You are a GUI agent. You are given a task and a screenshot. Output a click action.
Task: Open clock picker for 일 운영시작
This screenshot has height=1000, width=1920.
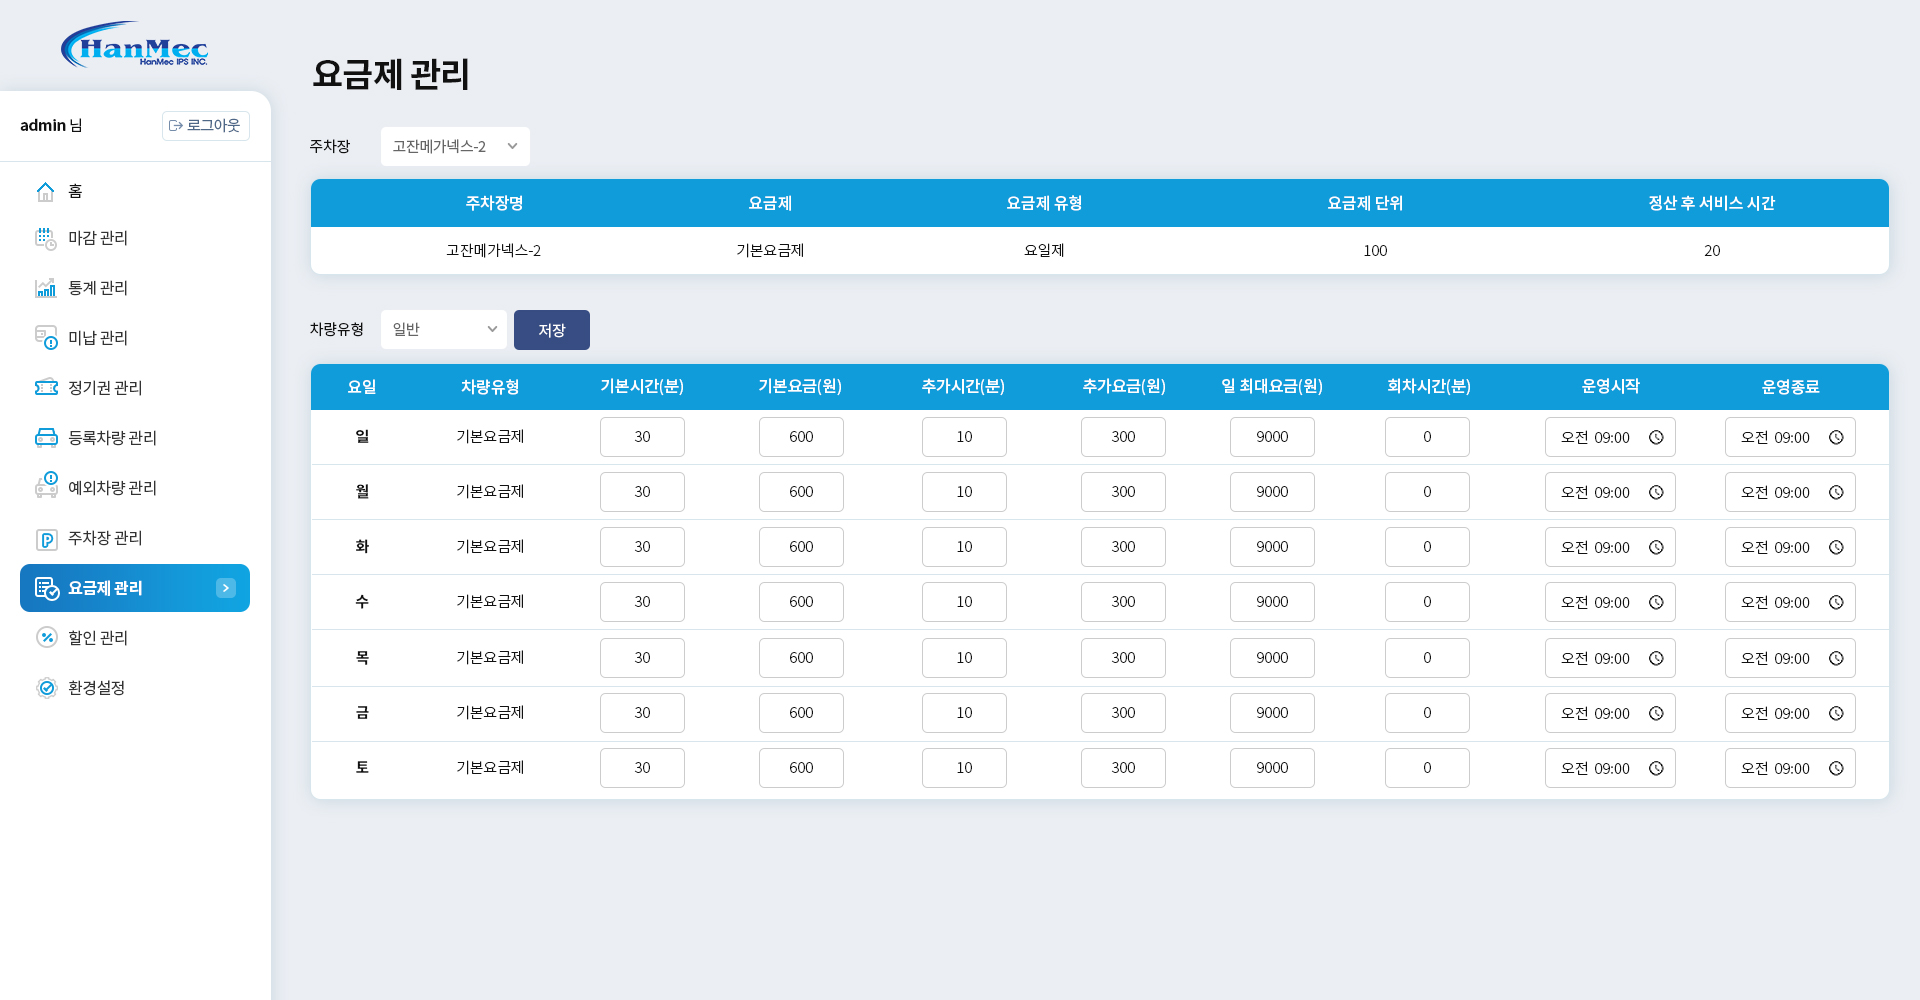(1656, 437)
